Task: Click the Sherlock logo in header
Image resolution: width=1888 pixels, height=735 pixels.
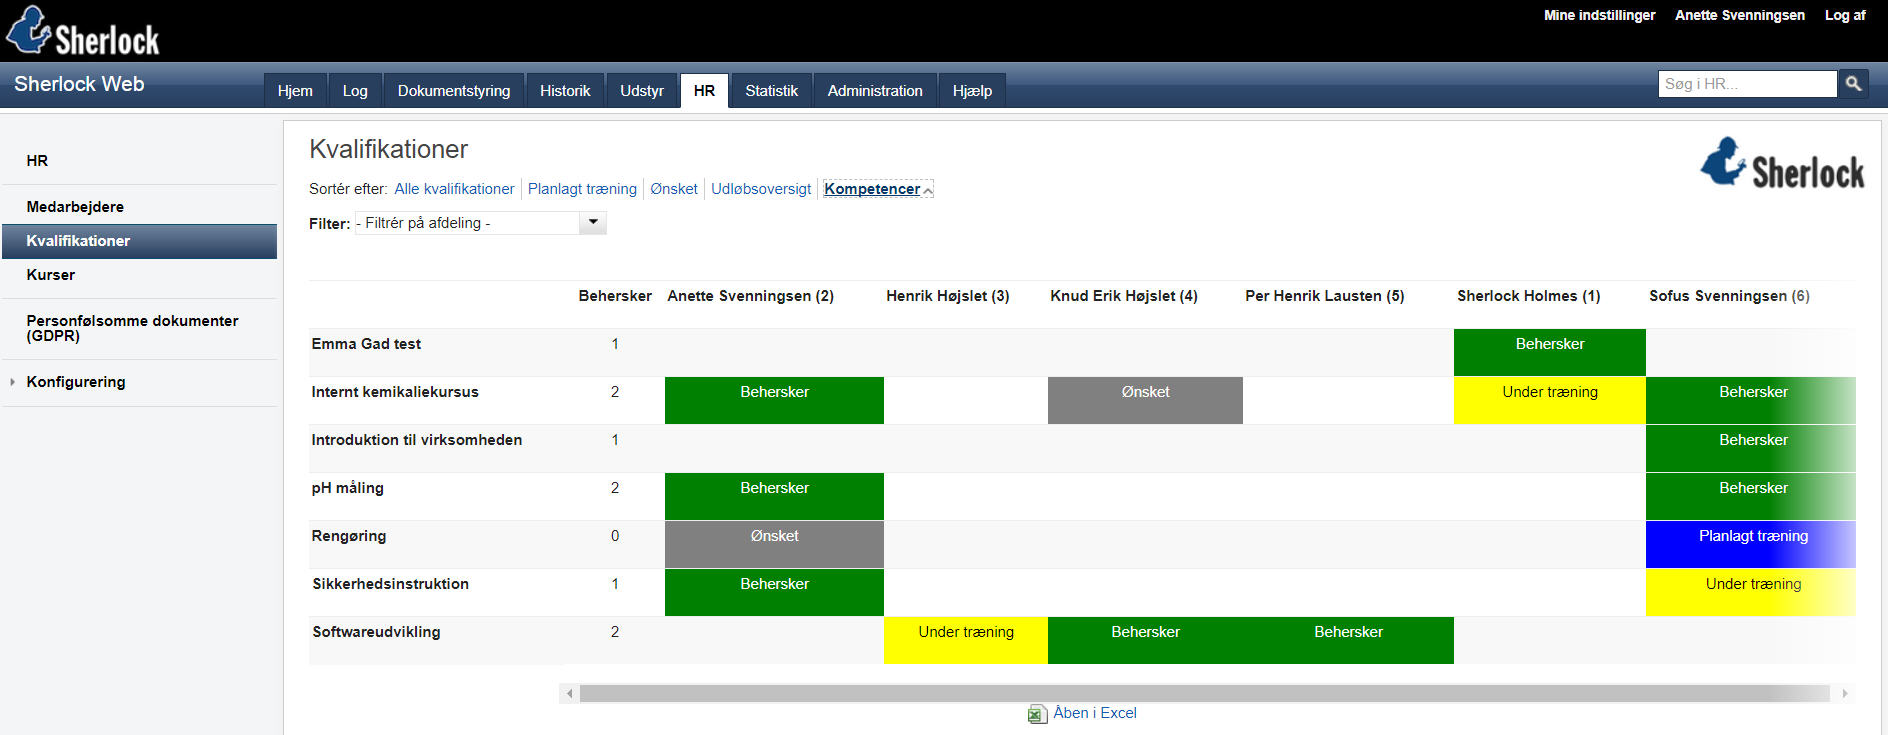Action: (83, 32)
